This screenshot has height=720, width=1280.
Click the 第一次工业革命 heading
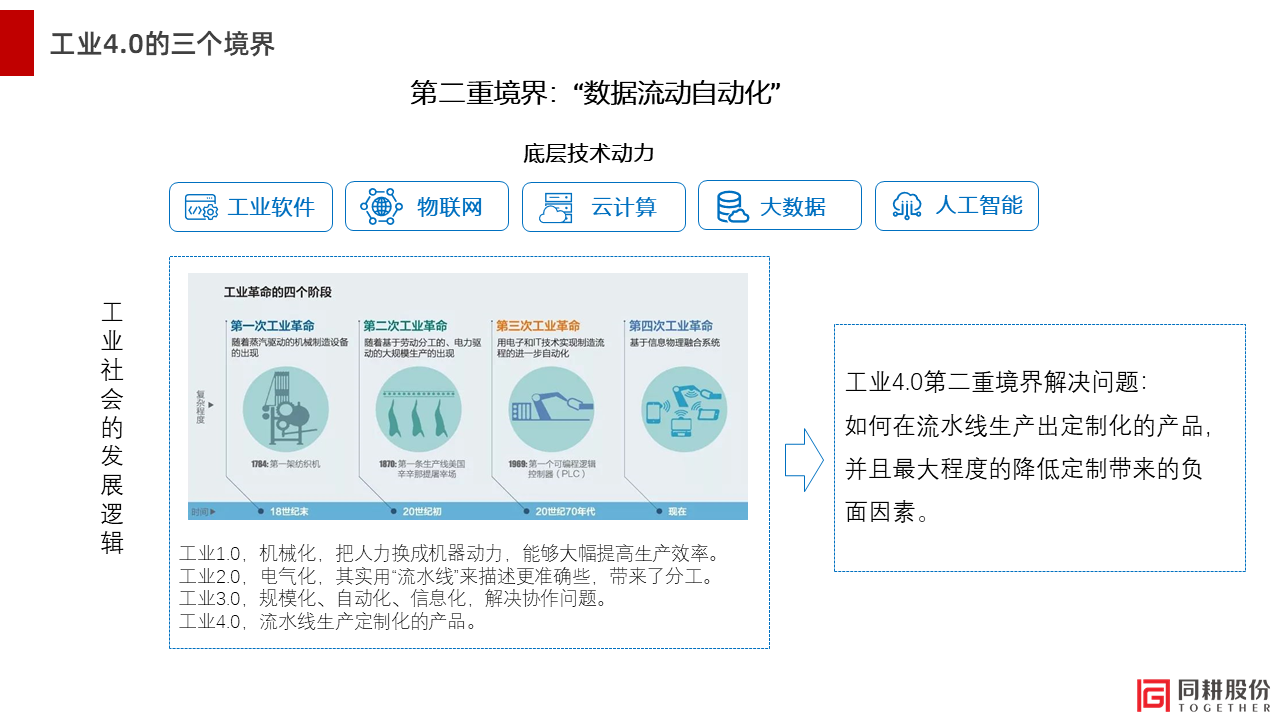point(272,326)
